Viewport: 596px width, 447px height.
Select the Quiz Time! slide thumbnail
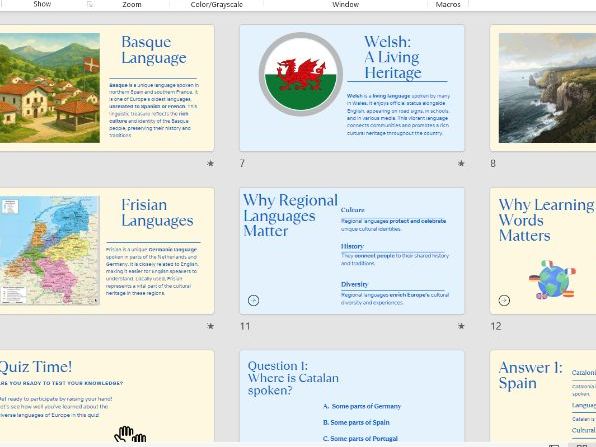107,396
